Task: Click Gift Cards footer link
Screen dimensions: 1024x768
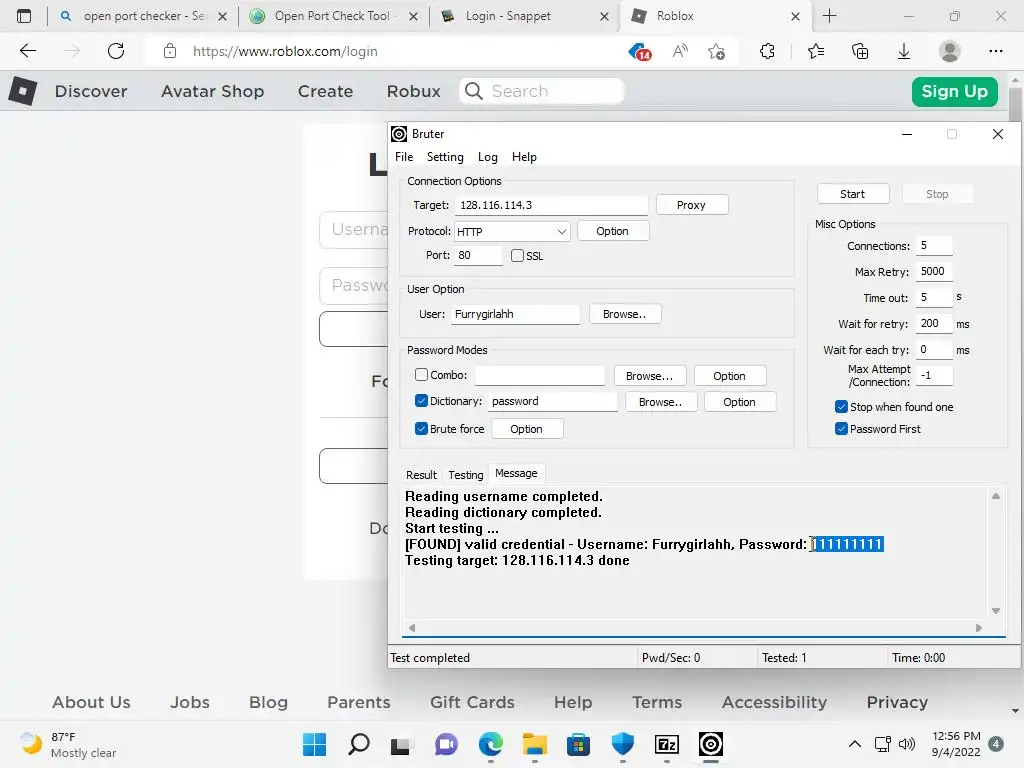Action: pos(472,702)
